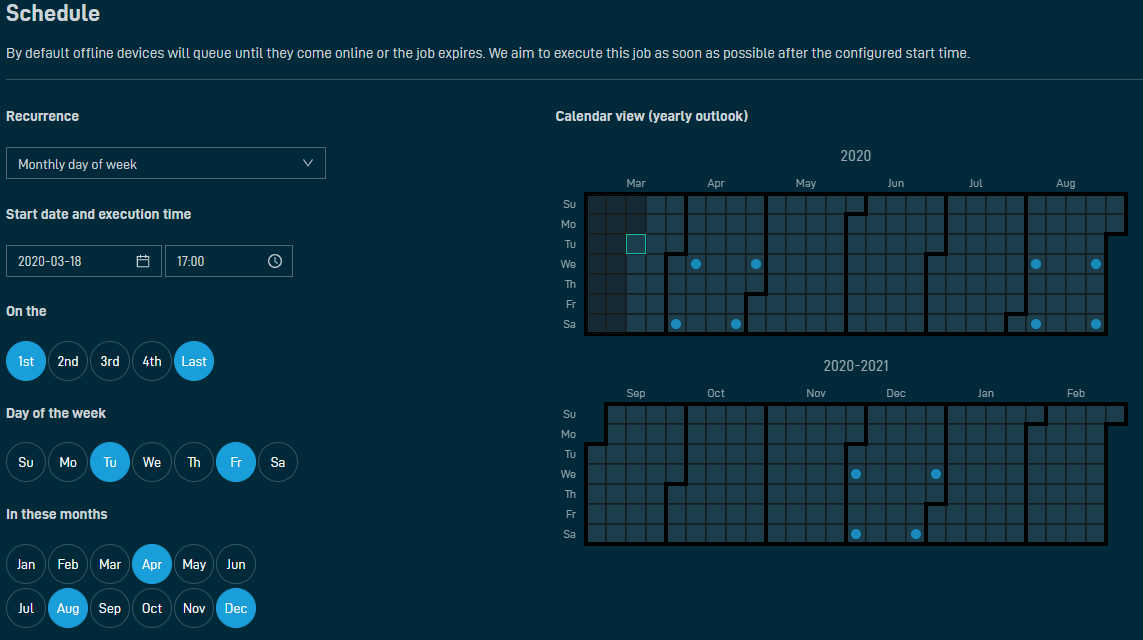Click the 17:00 execution time text
The image size is (1143, 640).
[190, 261]
